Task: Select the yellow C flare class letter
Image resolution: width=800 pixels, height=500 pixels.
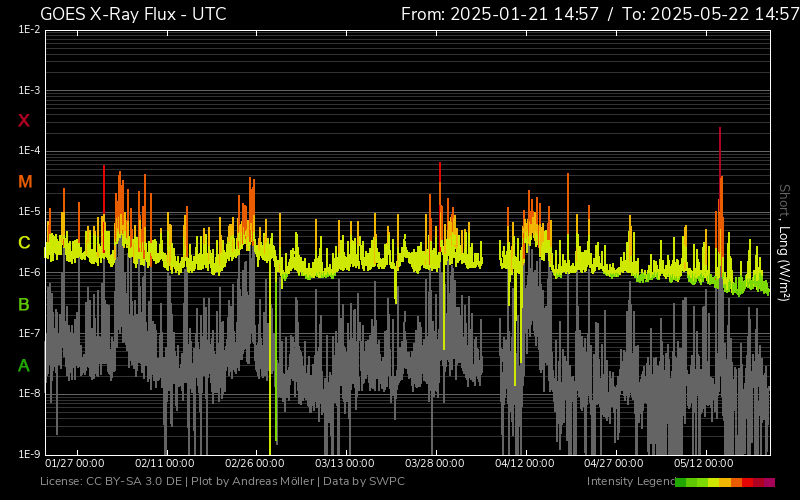Action: [x=24, y=242]
